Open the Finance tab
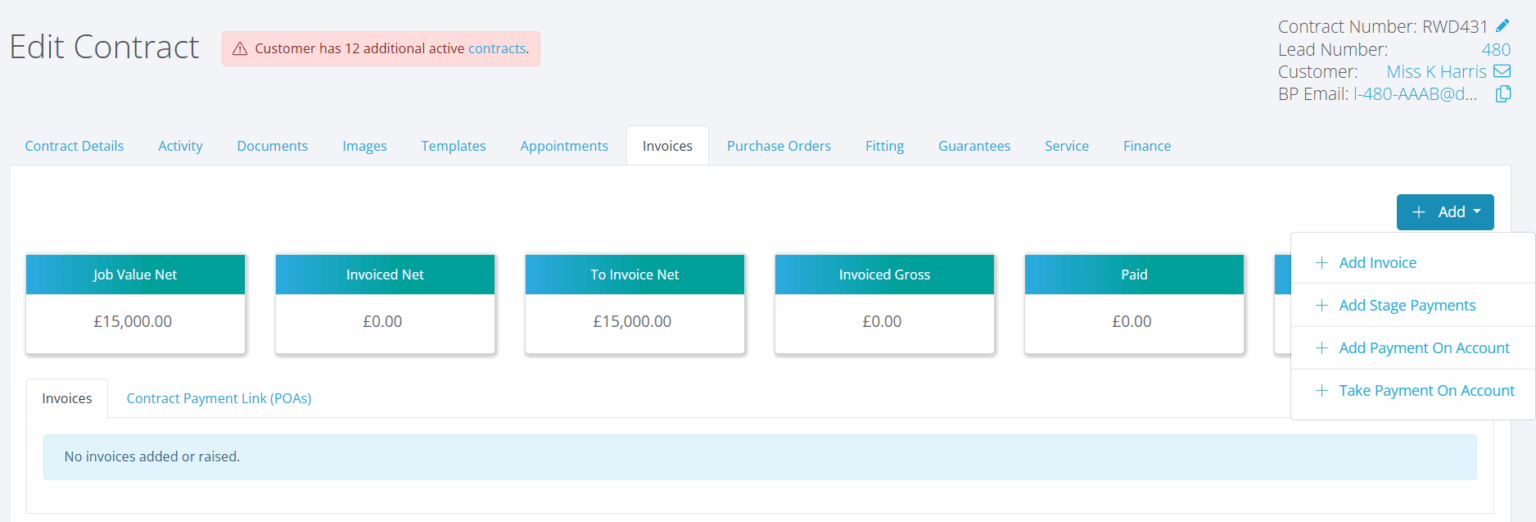This screenshot has width=1536, height=522. pos(1146,146)
